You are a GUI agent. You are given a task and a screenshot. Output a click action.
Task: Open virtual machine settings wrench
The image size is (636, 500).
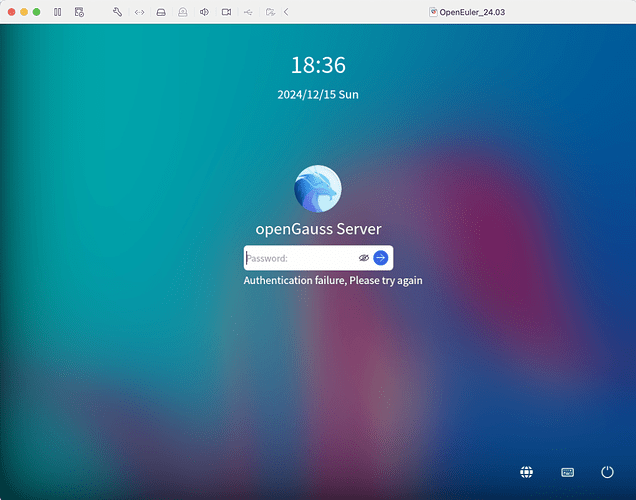point(118,12)
